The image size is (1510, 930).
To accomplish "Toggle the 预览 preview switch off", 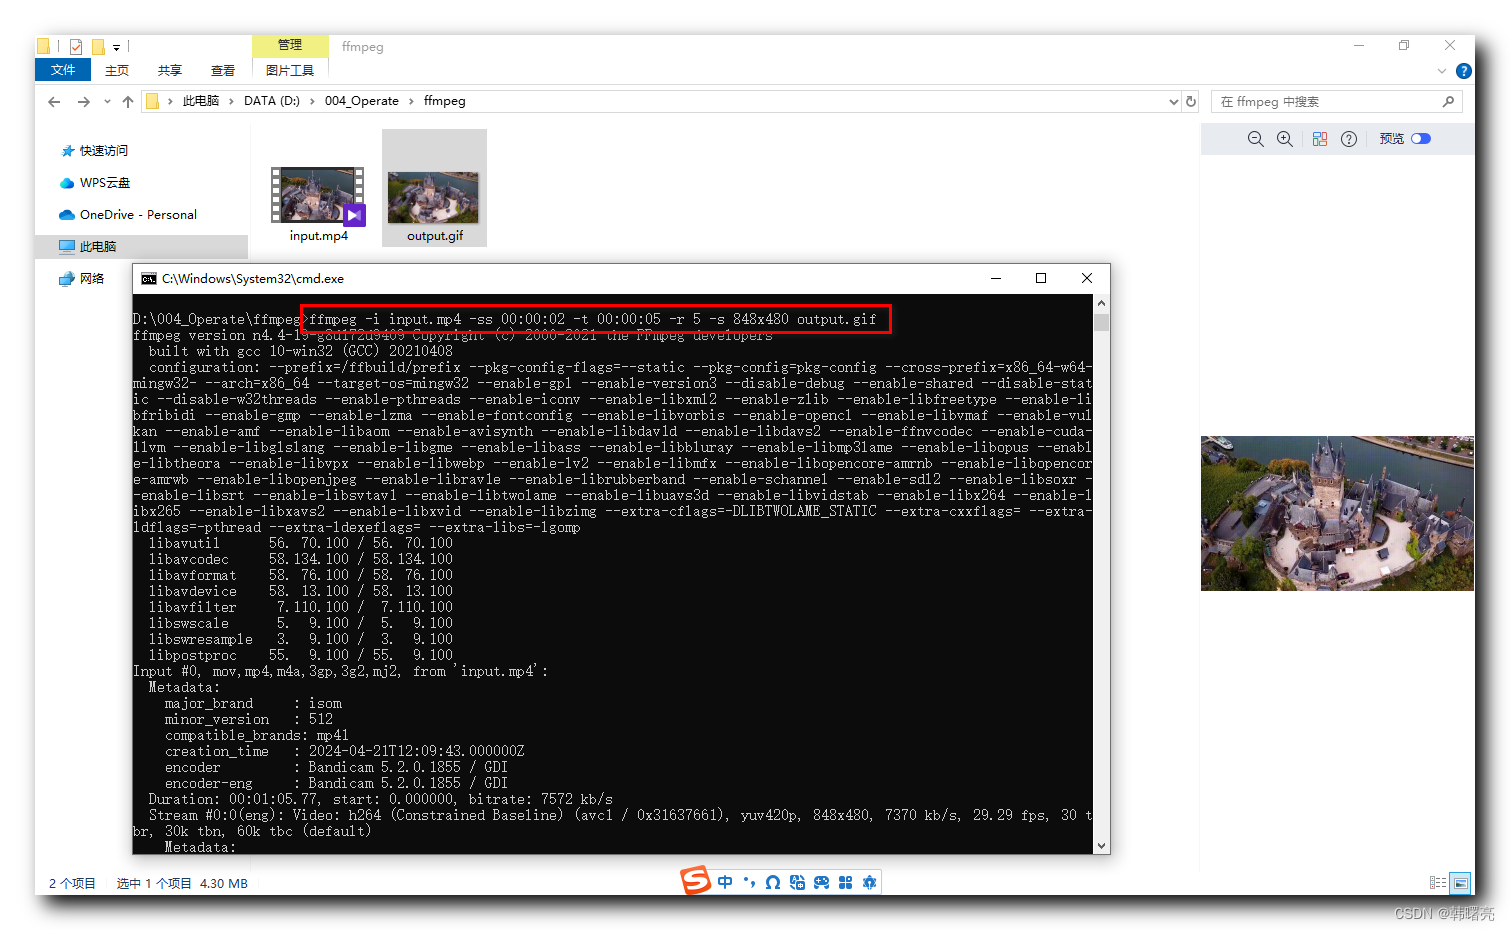I will coord(1421,139).
